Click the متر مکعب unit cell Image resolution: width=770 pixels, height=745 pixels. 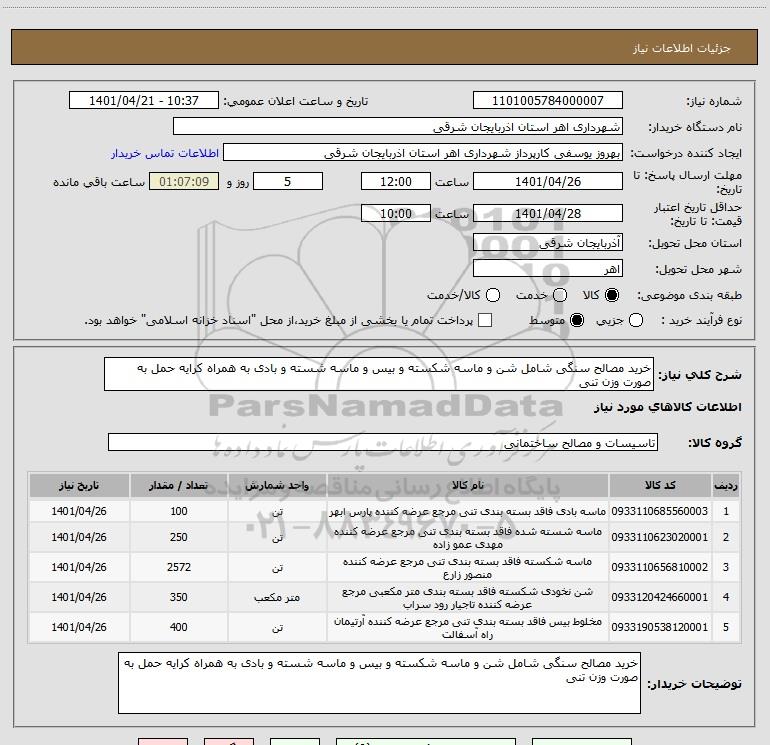(x=277, y=598)
